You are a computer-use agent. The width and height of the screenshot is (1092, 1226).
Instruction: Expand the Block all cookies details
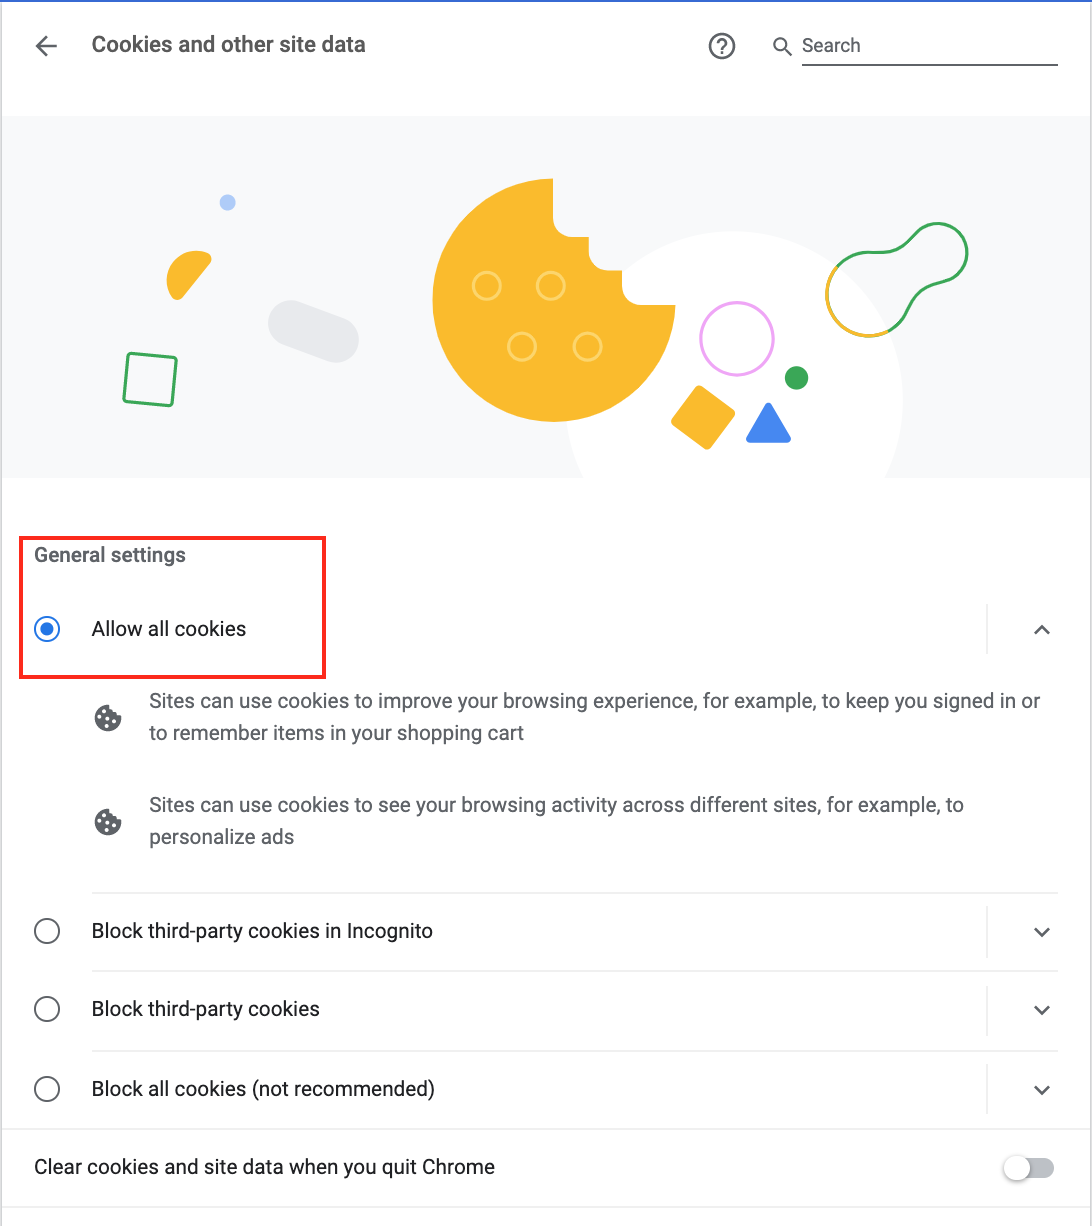point(1041,1089)
